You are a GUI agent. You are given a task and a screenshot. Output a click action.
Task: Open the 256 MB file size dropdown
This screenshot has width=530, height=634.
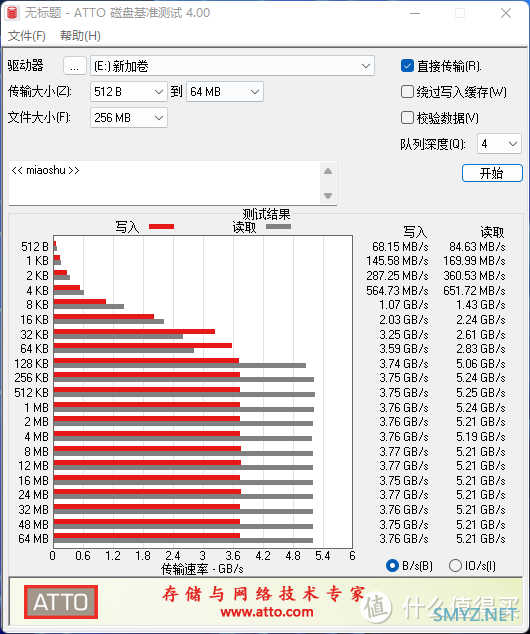pos(129,118)
